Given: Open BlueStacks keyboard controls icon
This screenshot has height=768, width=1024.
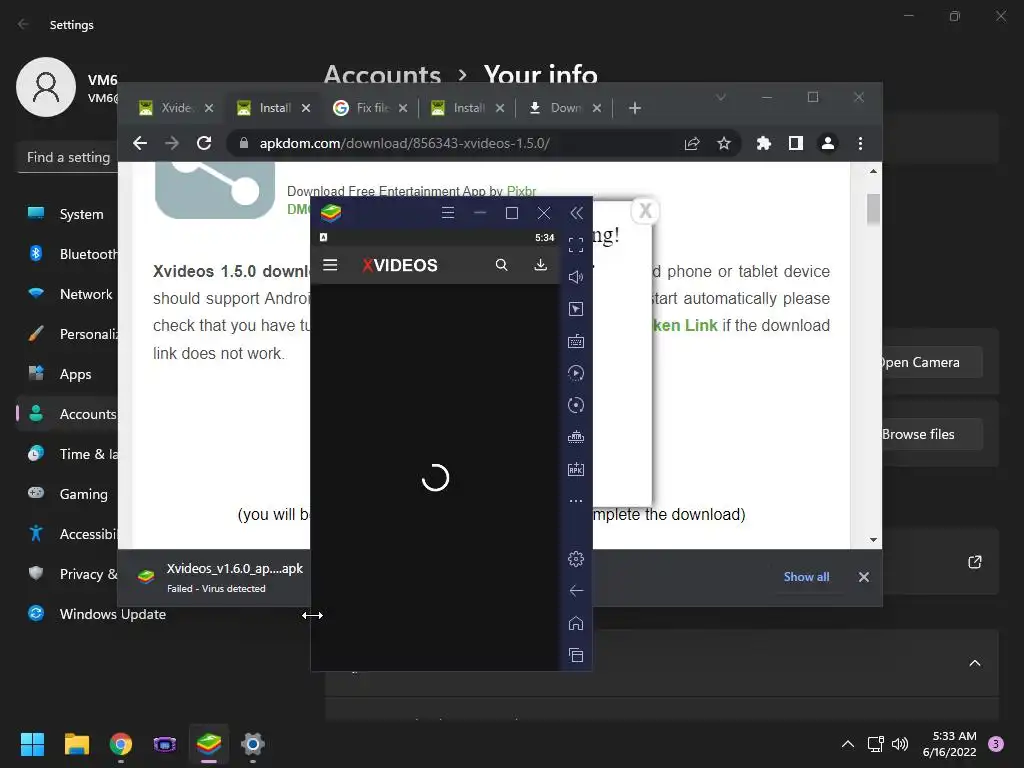Looking at the screenshot, I should [x=576, y=341].
